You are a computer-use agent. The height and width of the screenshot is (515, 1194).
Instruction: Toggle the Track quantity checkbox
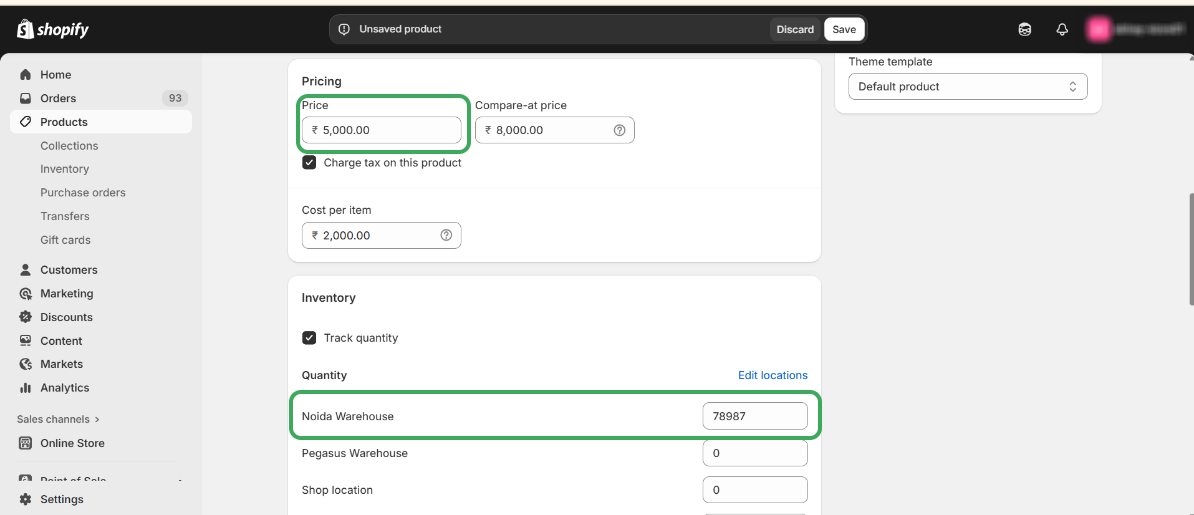(310, 338)
